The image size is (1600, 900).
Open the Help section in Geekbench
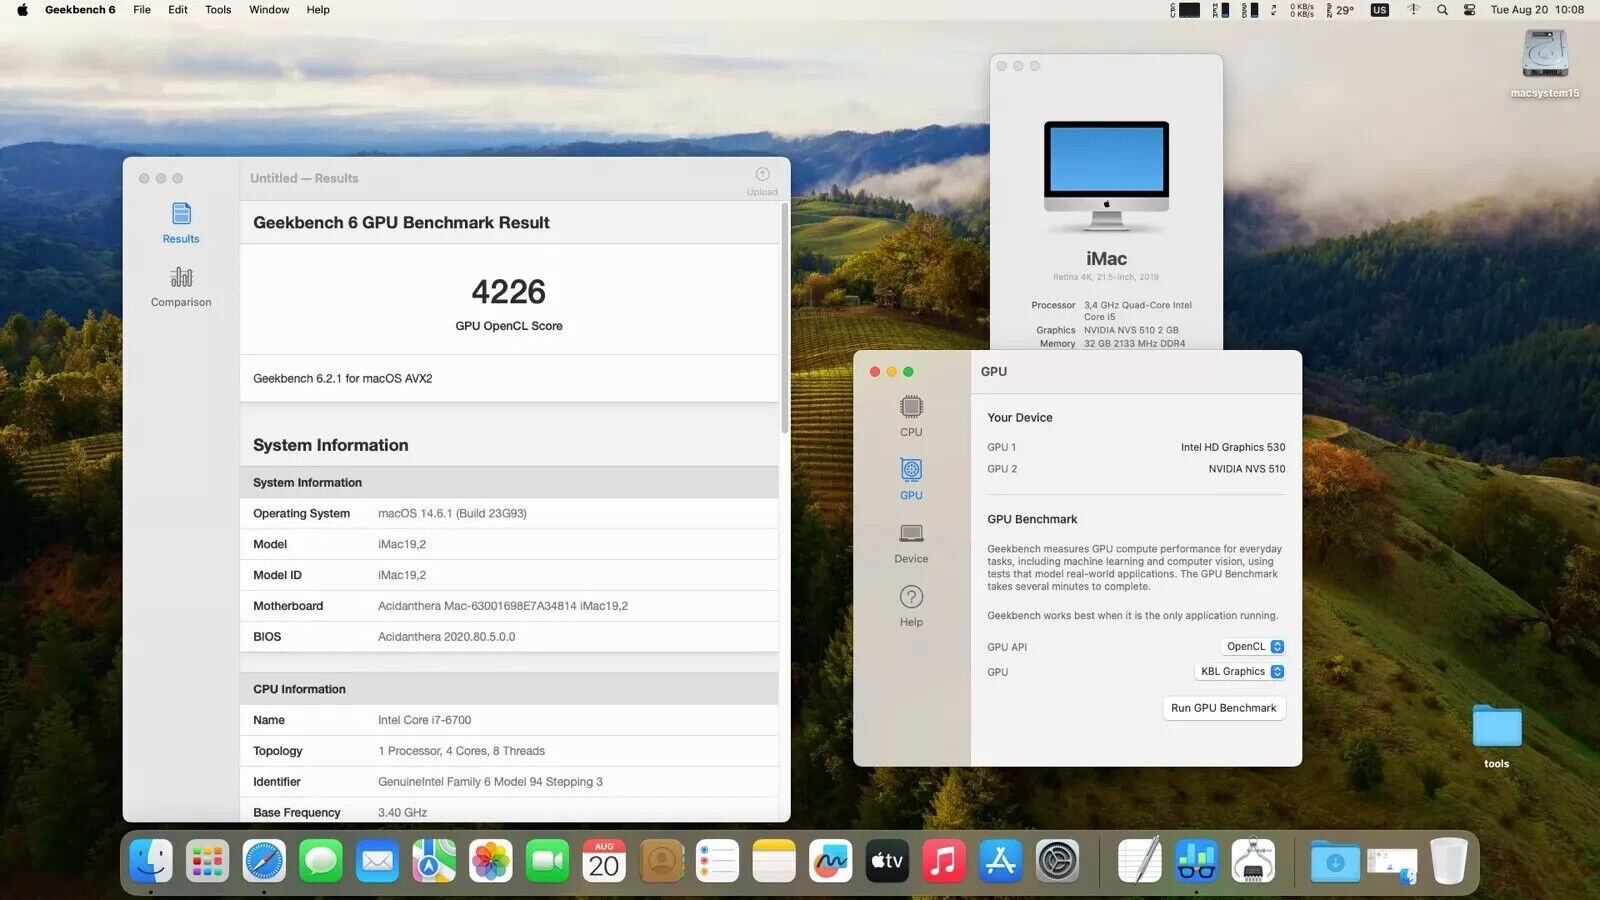[x=911, y=606]
